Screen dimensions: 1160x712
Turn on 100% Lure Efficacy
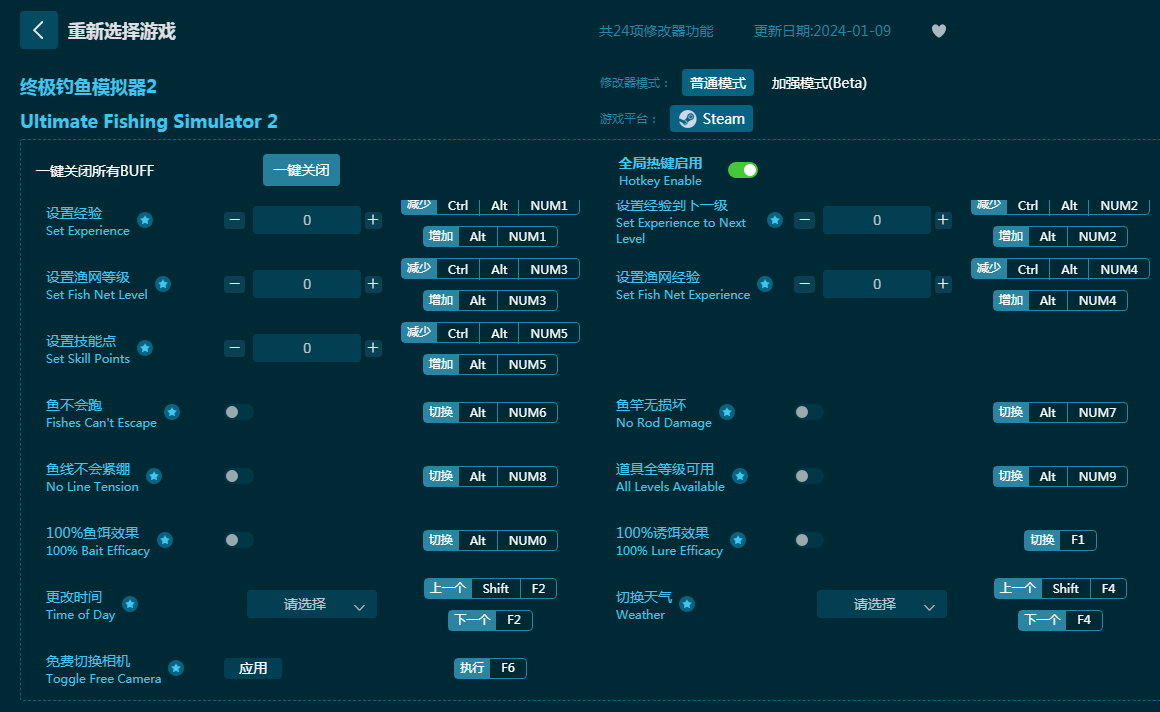coord(809,540)
